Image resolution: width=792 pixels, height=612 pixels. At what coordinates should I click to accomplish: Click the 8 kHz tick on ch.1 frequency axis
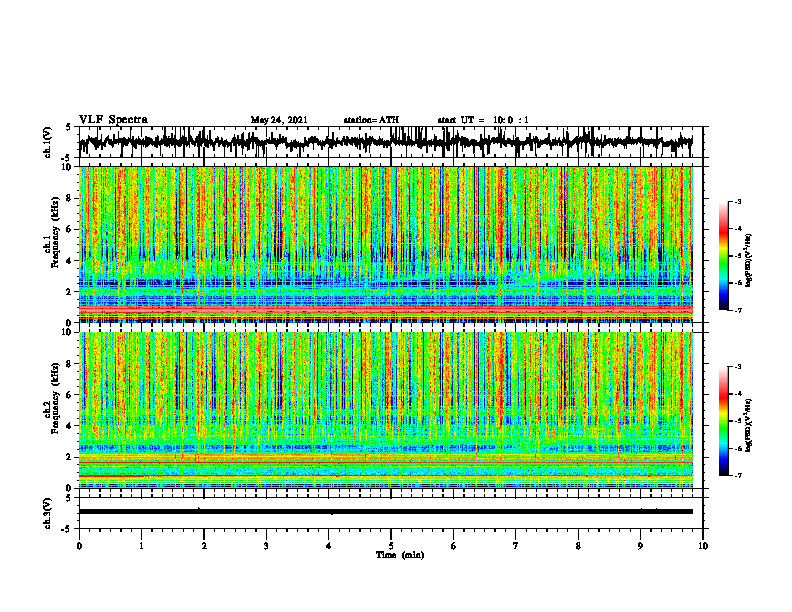tap(69, 198)
